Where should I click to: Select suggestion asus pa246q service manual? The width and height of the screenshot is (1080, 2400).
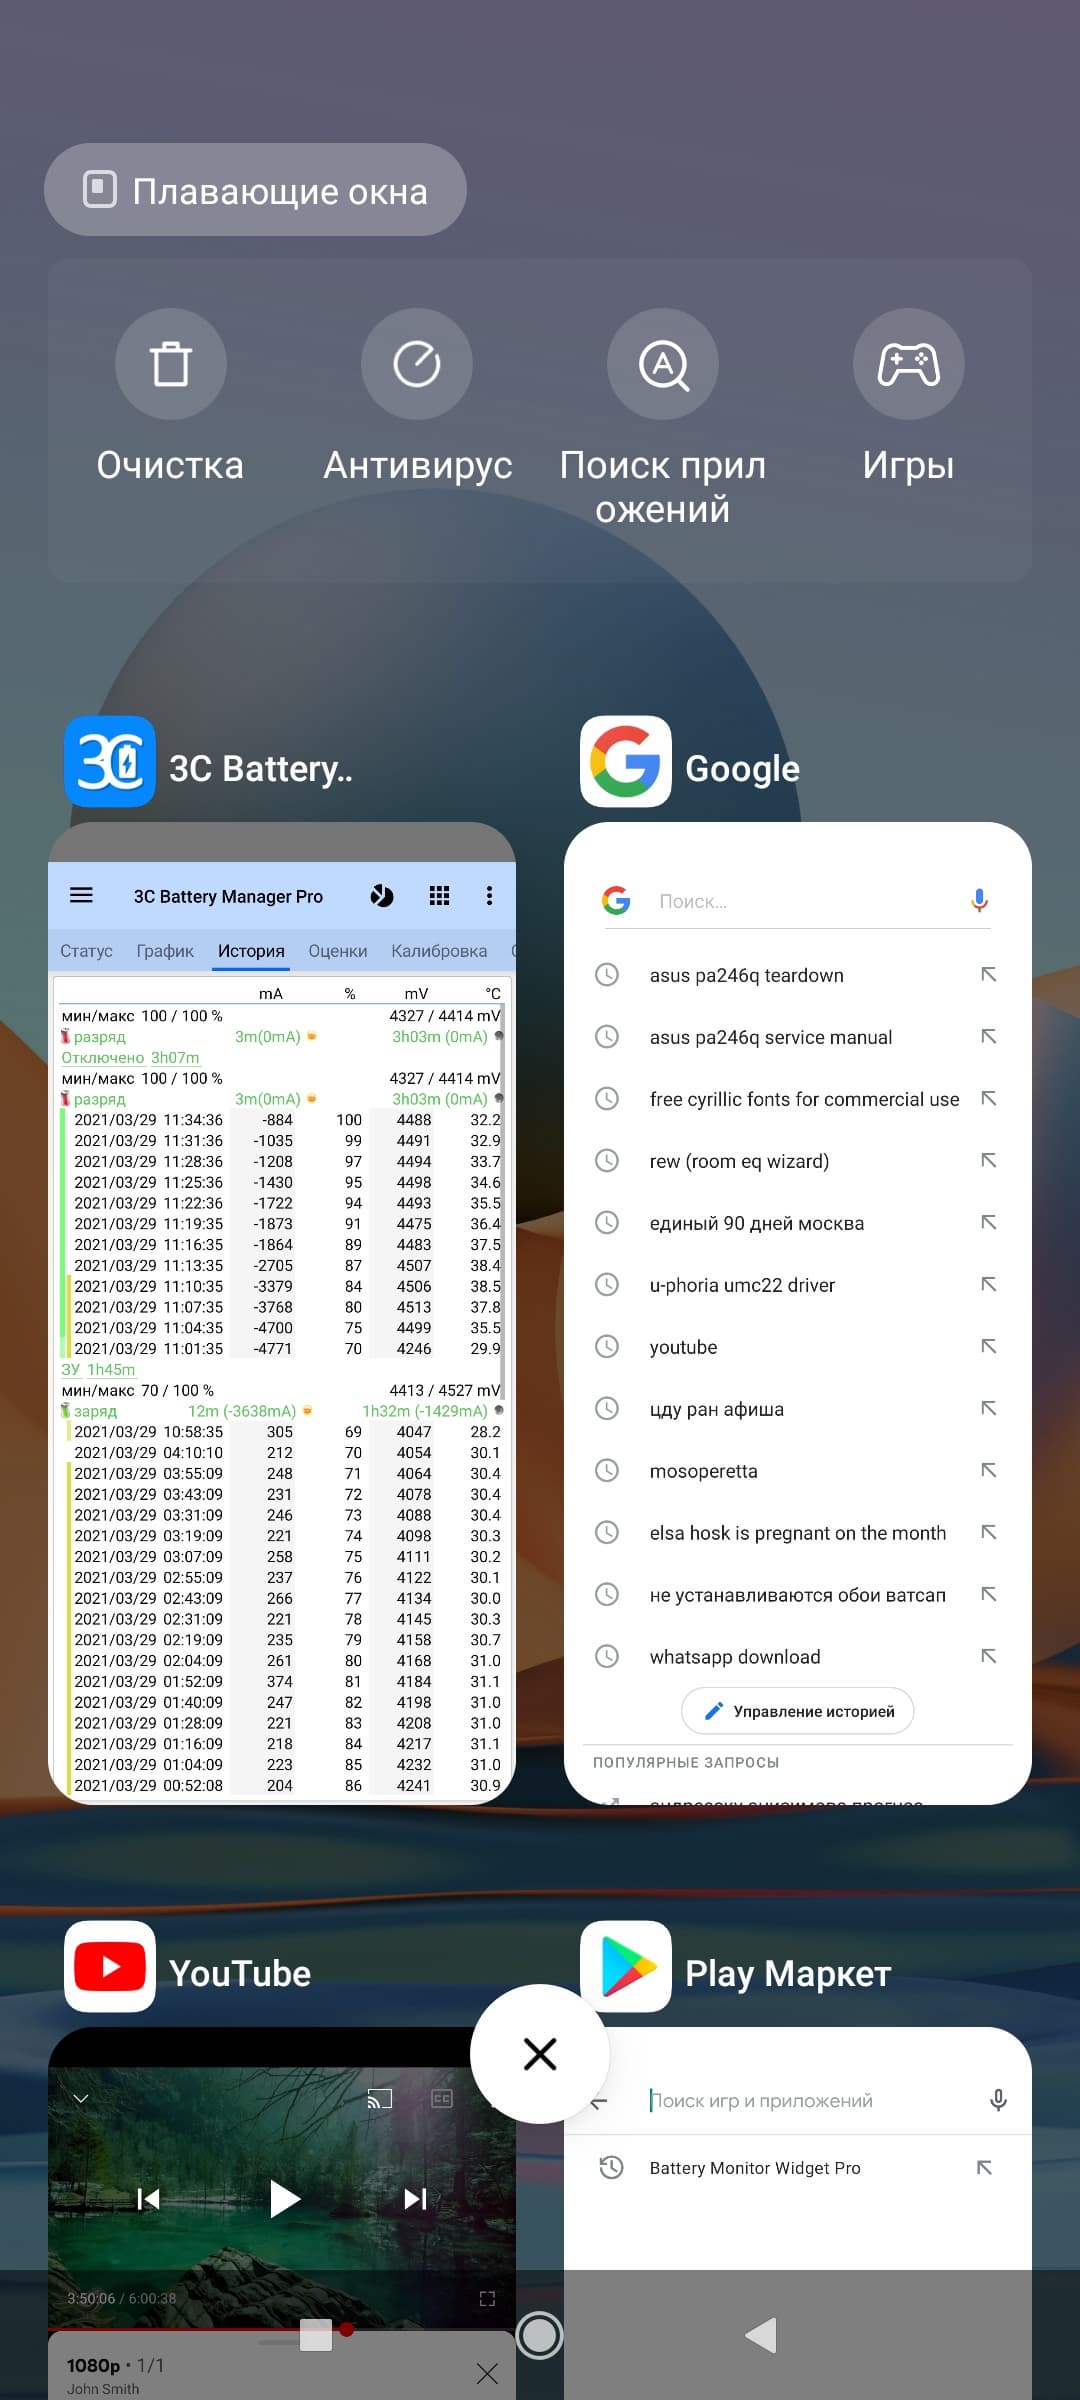(771, 1037)
